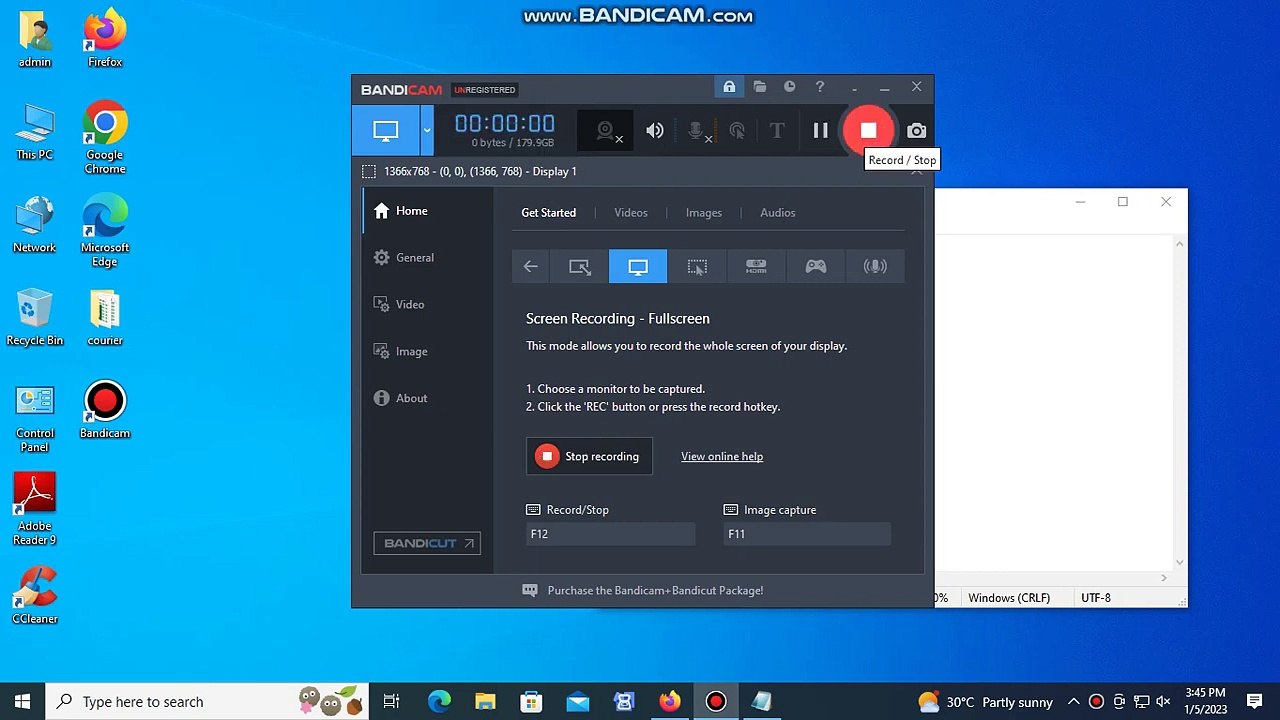
Task: Toggle speaker sound recording
Action: (655, 131)
